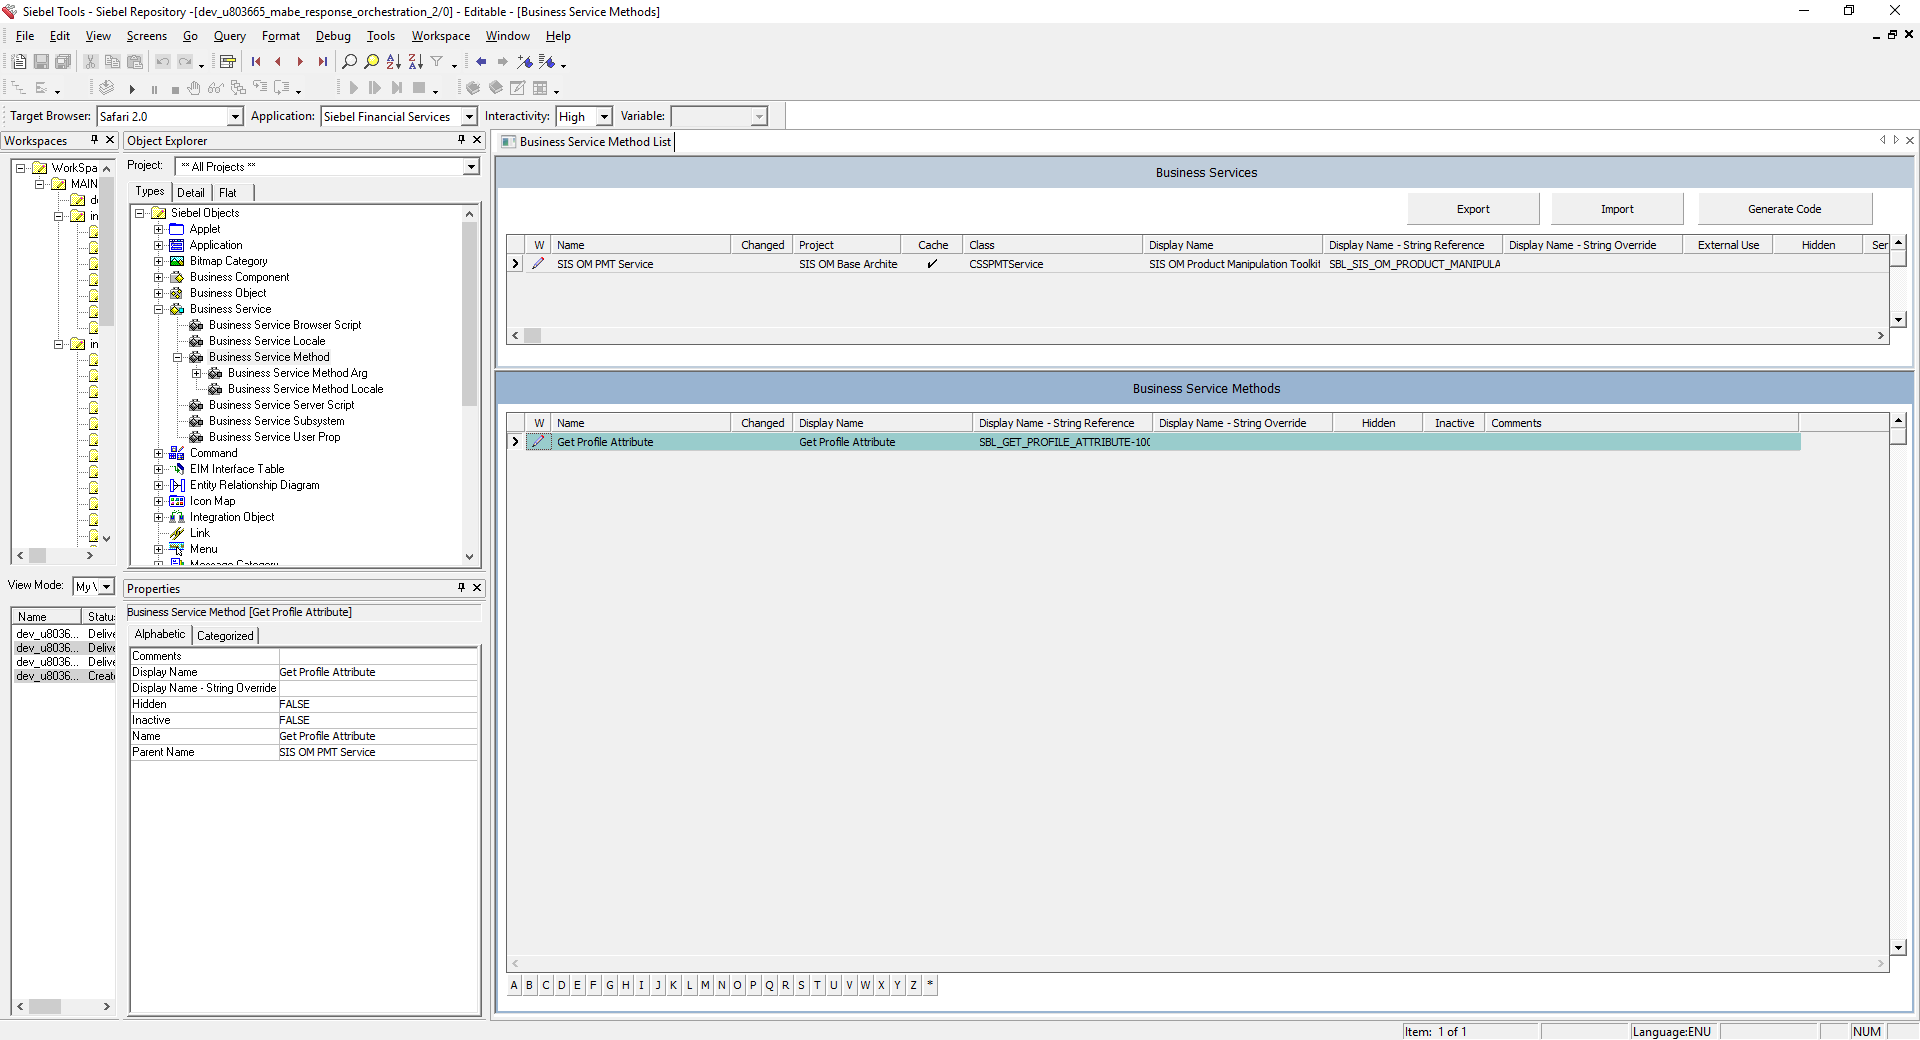The height and width of the screenshot is (1040, 1920).
Task: Click Business Services horizontal scrollbar thumb
Action: click(x=533, y=336)
